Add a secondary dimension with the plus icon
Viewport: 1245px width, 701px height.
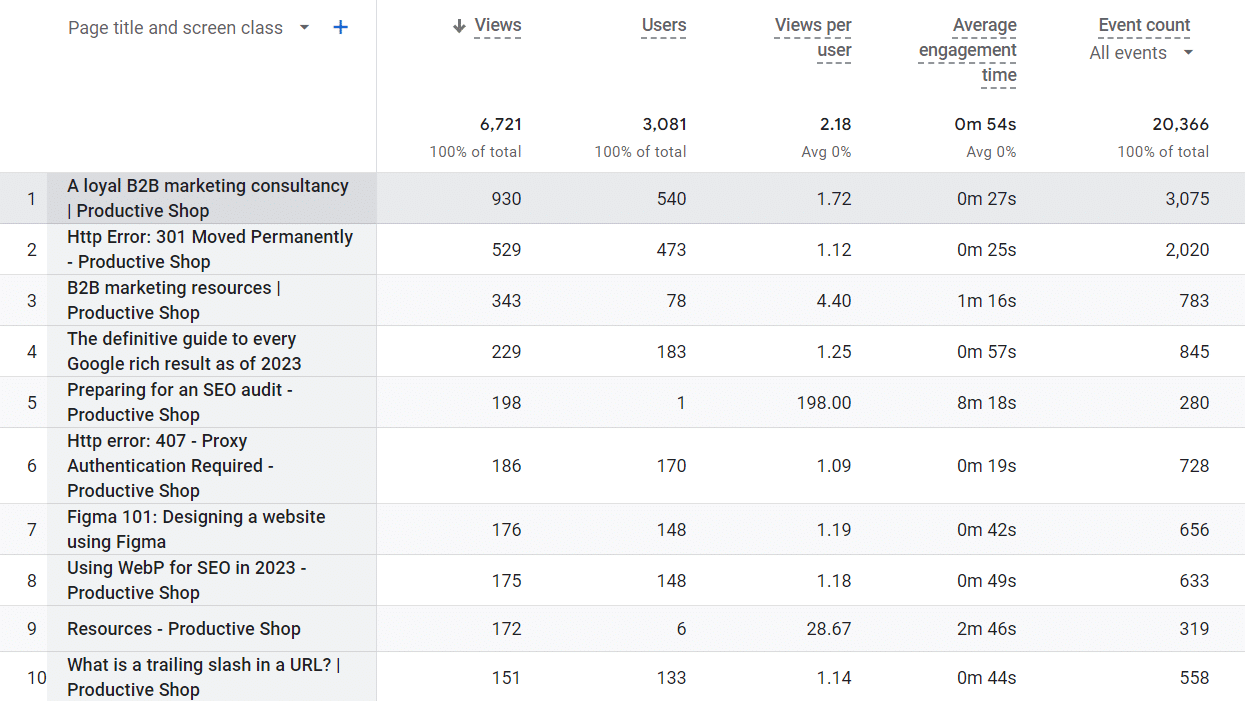pyautogui.click(x=340, y=27)
